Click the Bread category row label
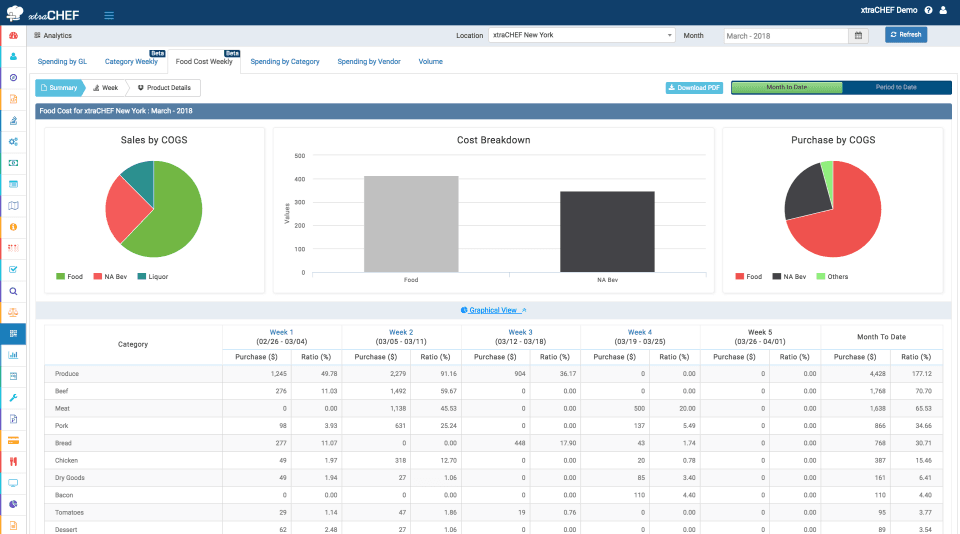This screenshot has height=534, width=960. click(x=63, y=443)
